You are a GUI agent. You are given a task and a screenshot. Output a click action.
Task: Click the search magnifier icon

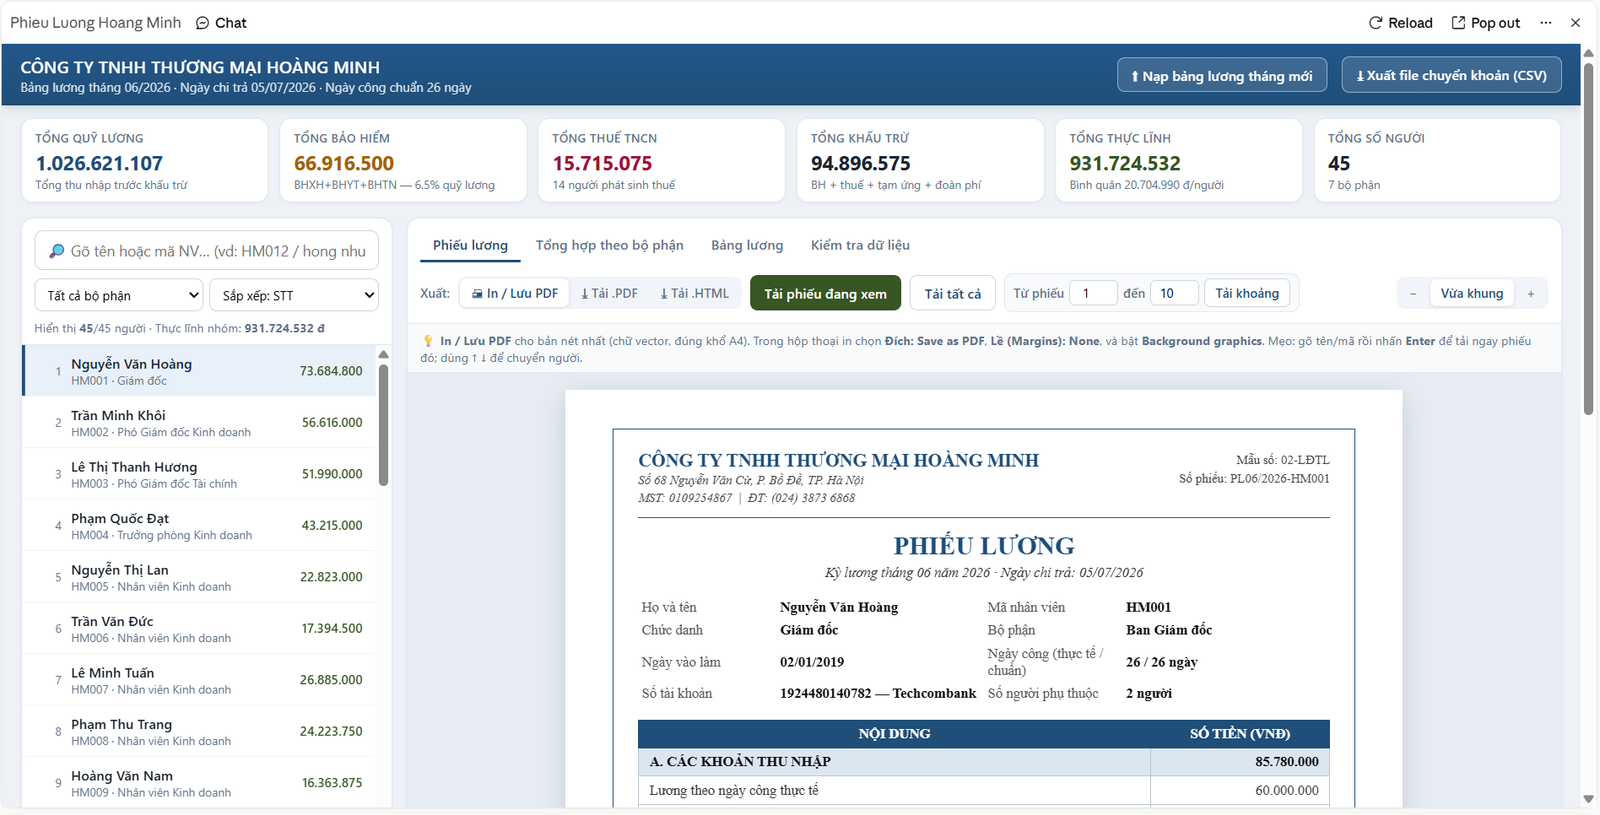[56, 251]
